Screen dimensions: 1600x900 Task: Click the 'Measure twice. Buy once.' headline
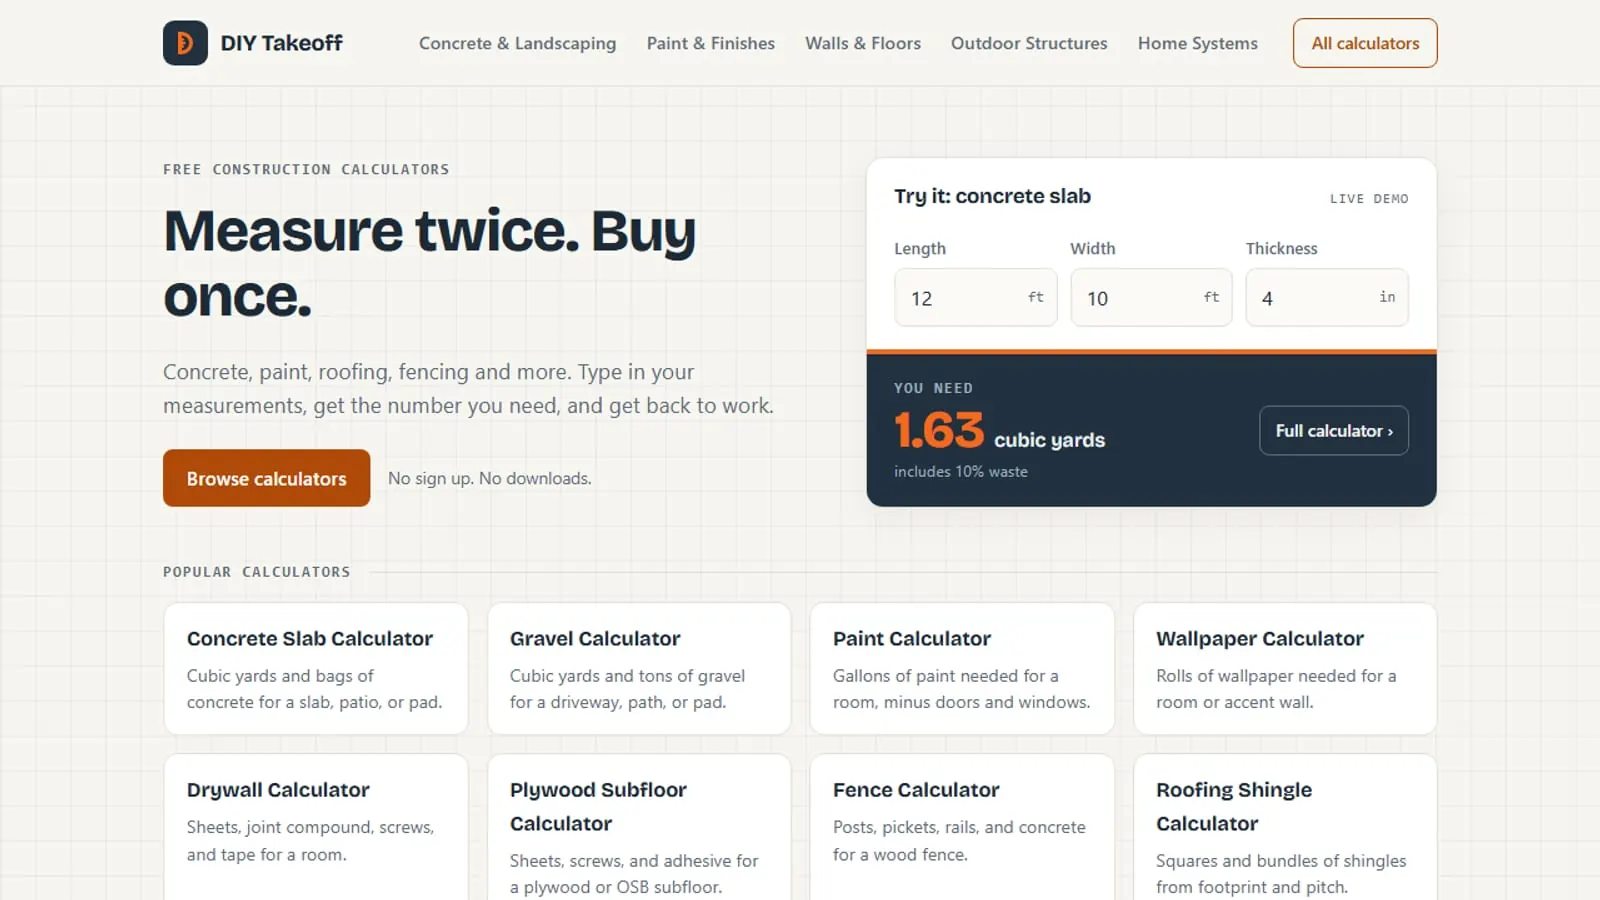(429, 263)
